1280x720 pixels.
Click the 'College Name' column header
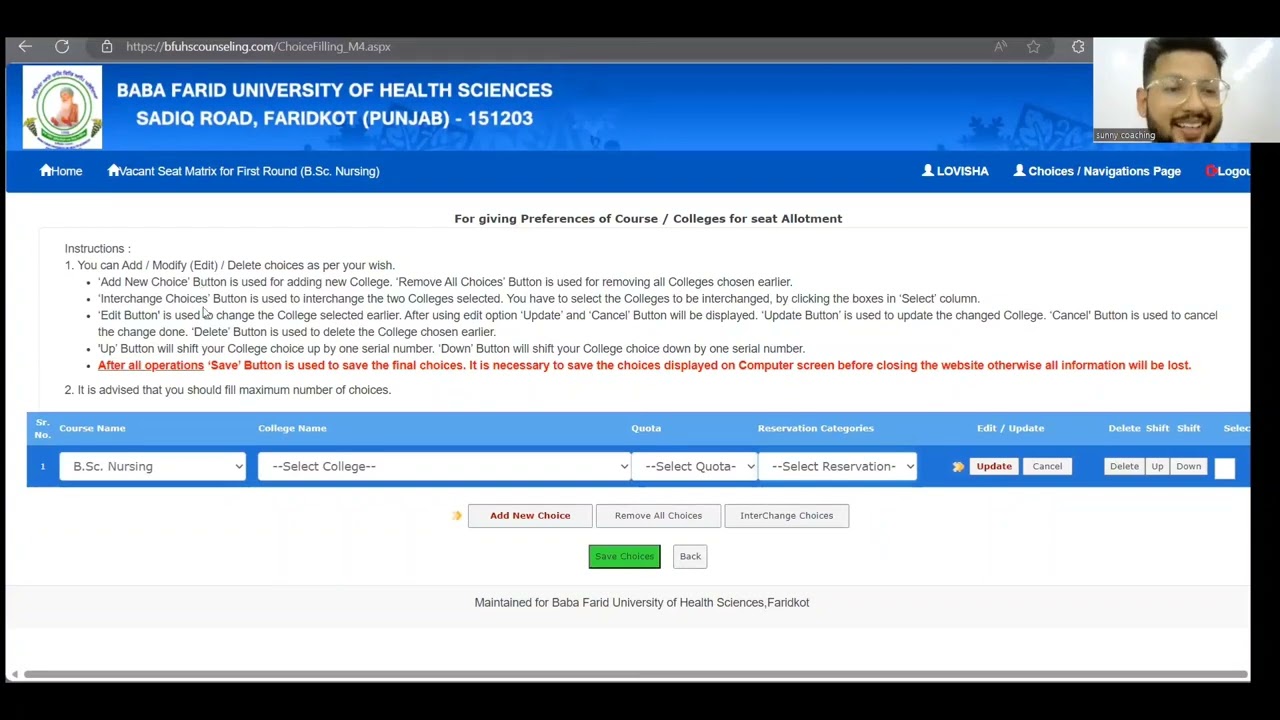pyautogui.click(x=292, y=428)
